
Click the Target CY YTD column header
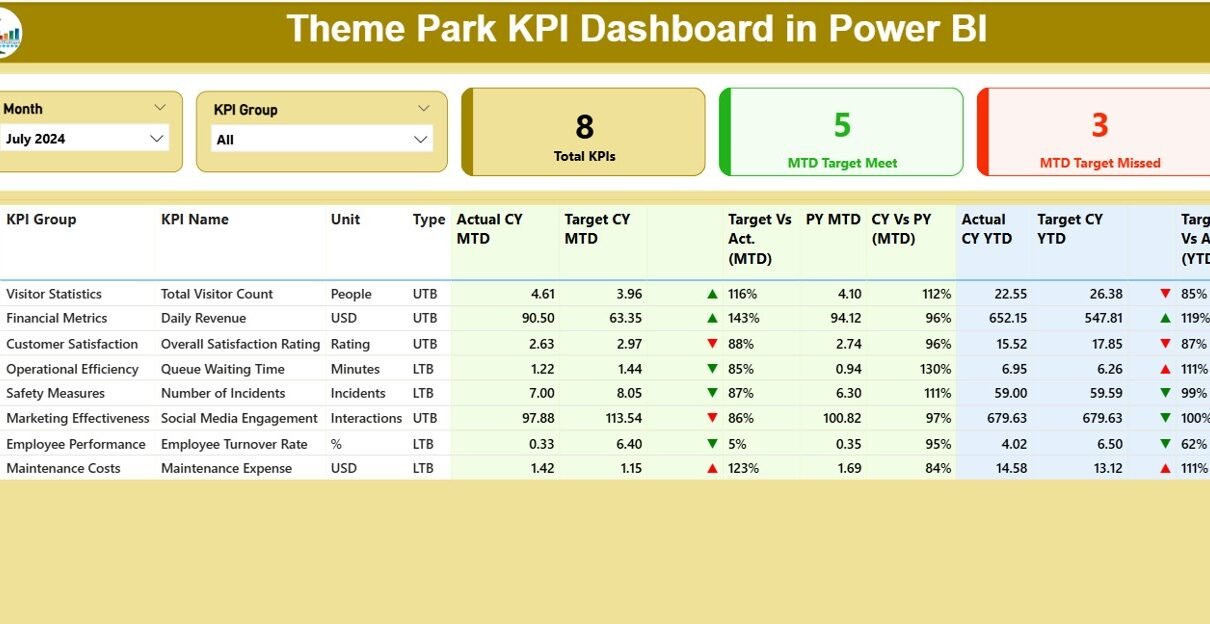pyautogui.click(x=1070, y=229)
